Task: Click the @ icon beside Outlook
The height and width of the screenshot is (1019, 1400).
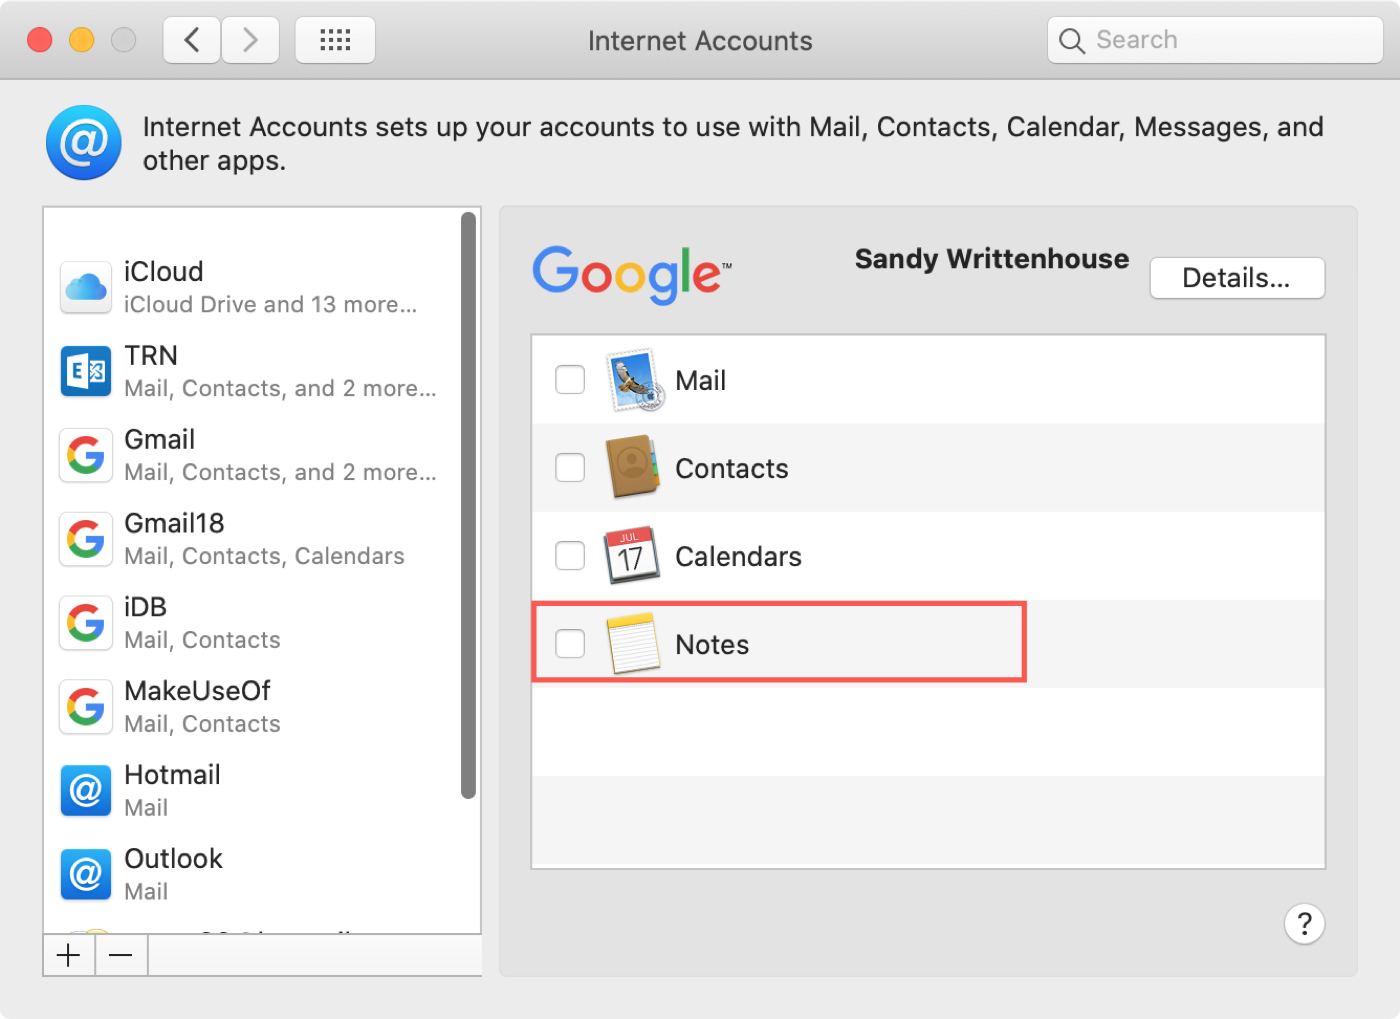Action: pos(86,875)
